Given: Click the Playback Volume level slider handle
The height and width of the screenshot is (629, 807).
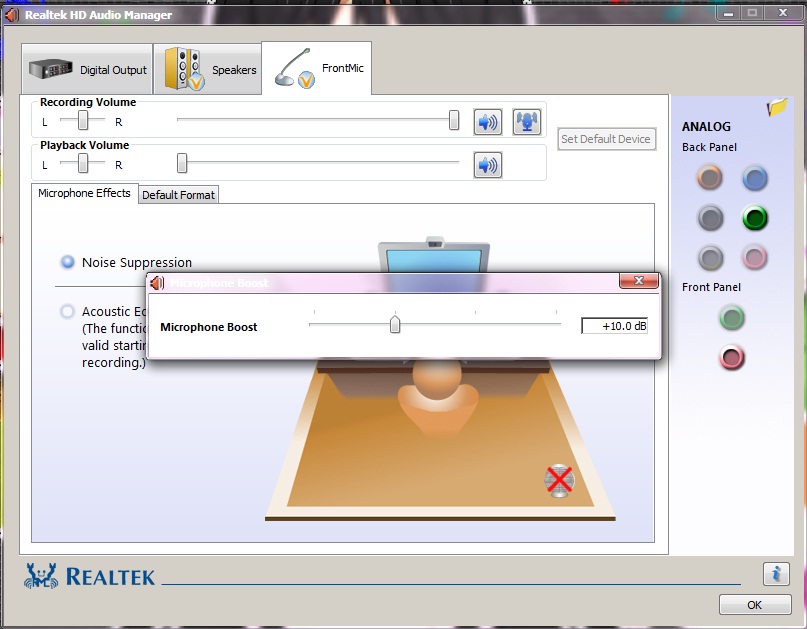Looking at the screenshot, I should 182,163.
